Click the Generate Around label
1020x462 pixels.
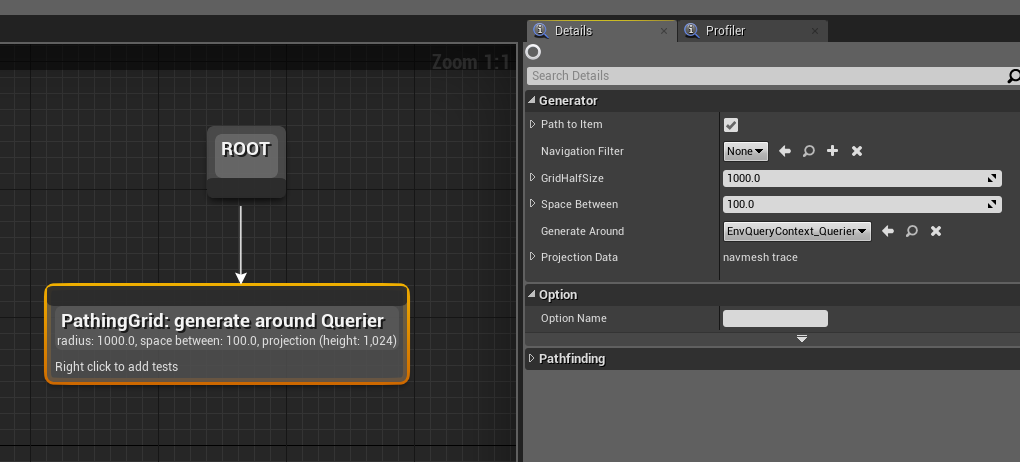point(582,231)
